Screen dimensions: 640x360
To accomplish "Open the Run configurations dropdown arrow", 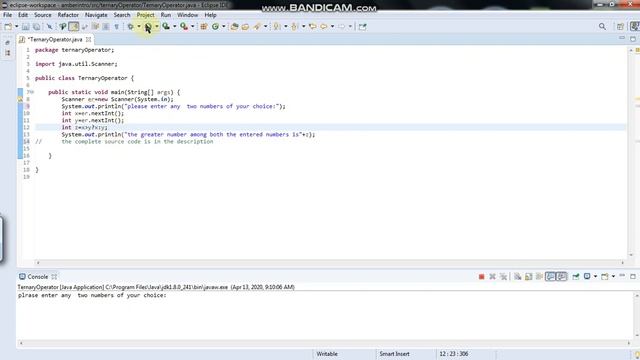I will click(157, 27).
